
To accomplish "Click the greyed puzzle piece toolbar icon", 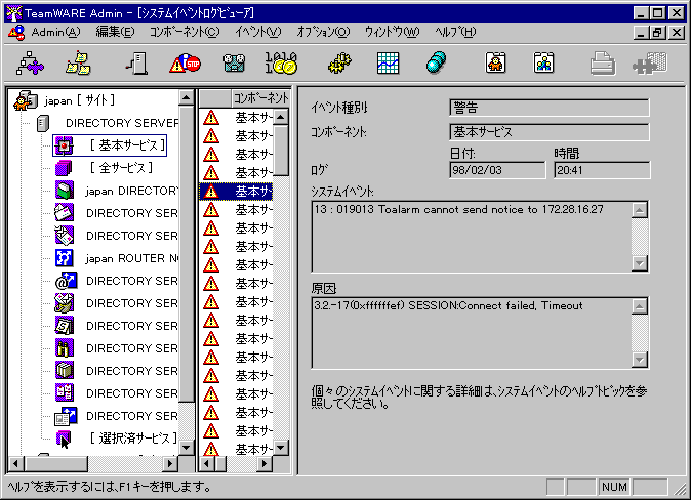I will click(x=650, y=63).
